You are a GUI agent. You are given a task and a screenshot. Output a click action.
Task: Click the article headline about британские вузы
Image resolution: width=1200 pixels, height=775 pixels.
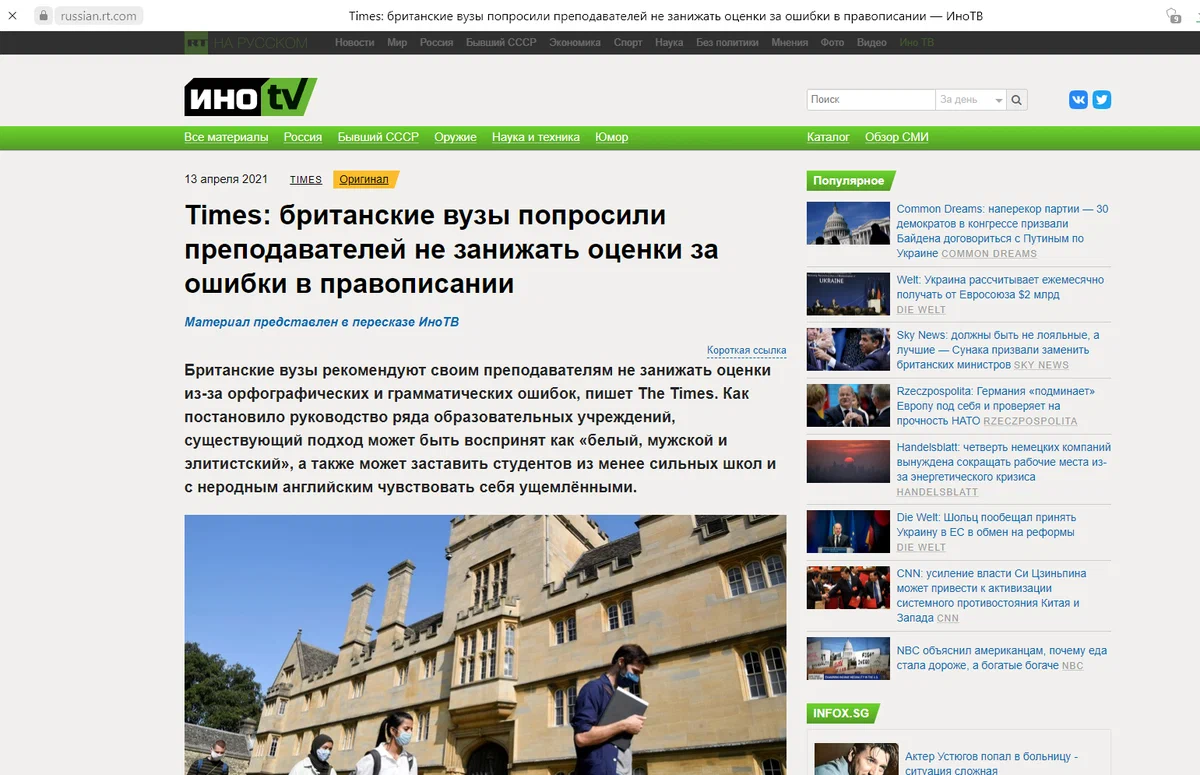tap(452, 249)
